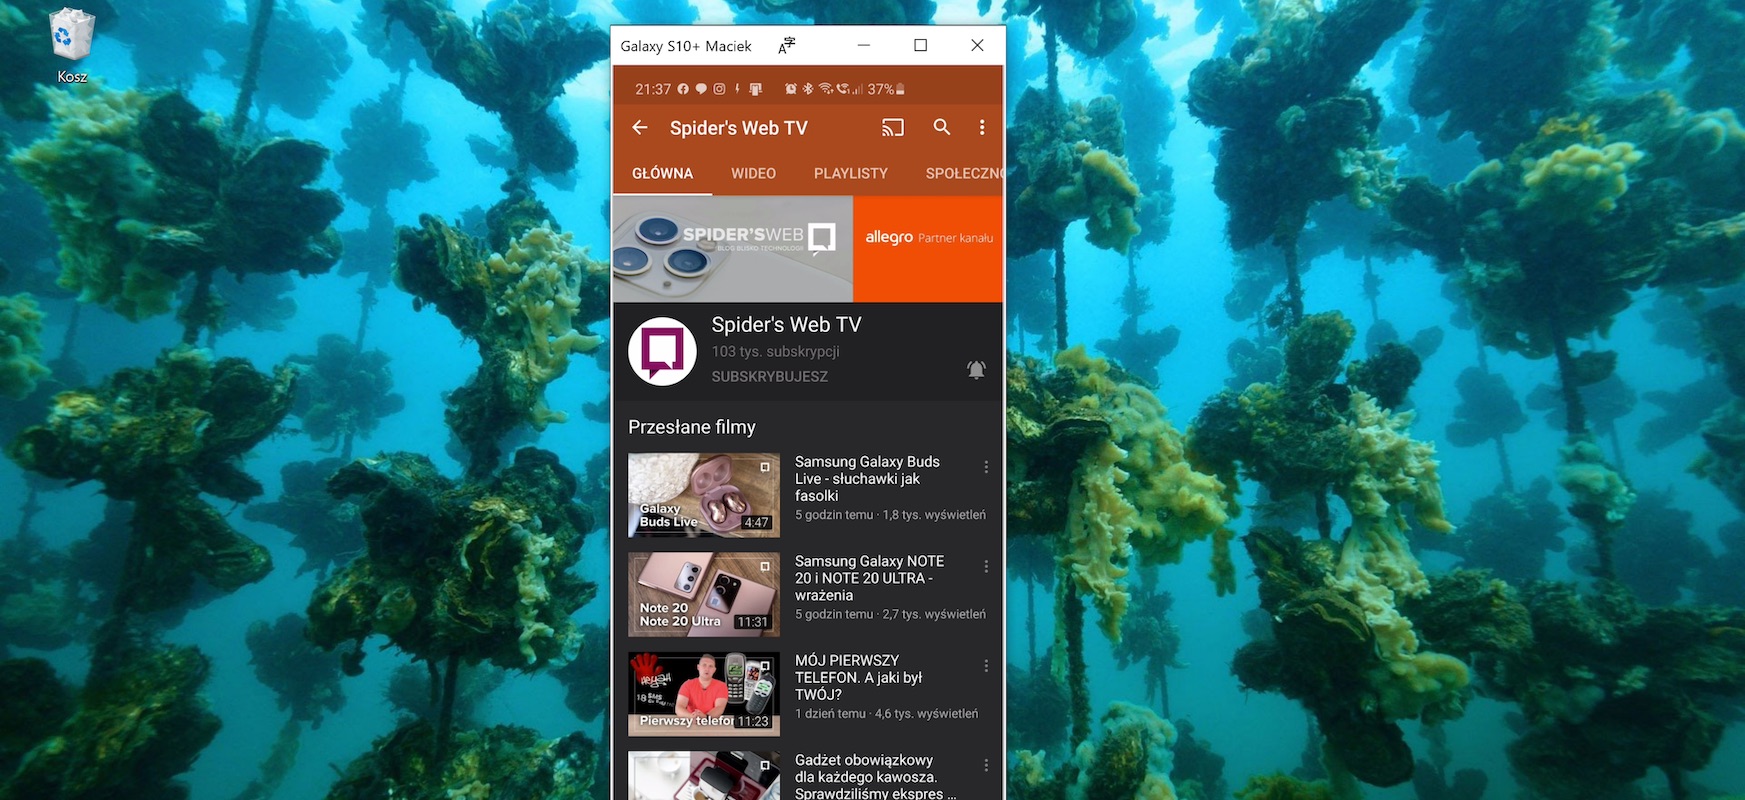Viewport: 1745px width, 800px height.
Task: Click the Przesłane filmy section heading
Action: click(692, 427)
